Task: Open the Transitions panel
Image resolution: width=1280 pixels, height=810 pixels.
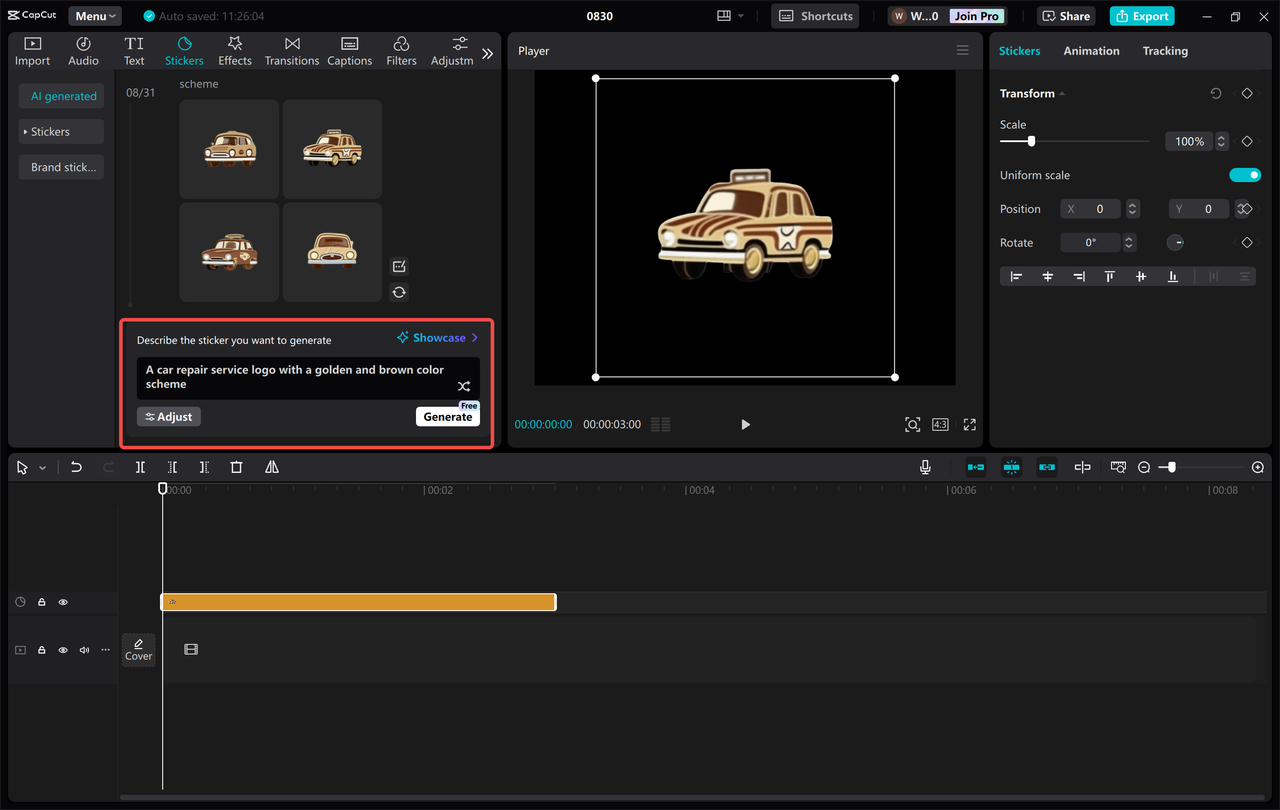Action: [x=291, y=50]
